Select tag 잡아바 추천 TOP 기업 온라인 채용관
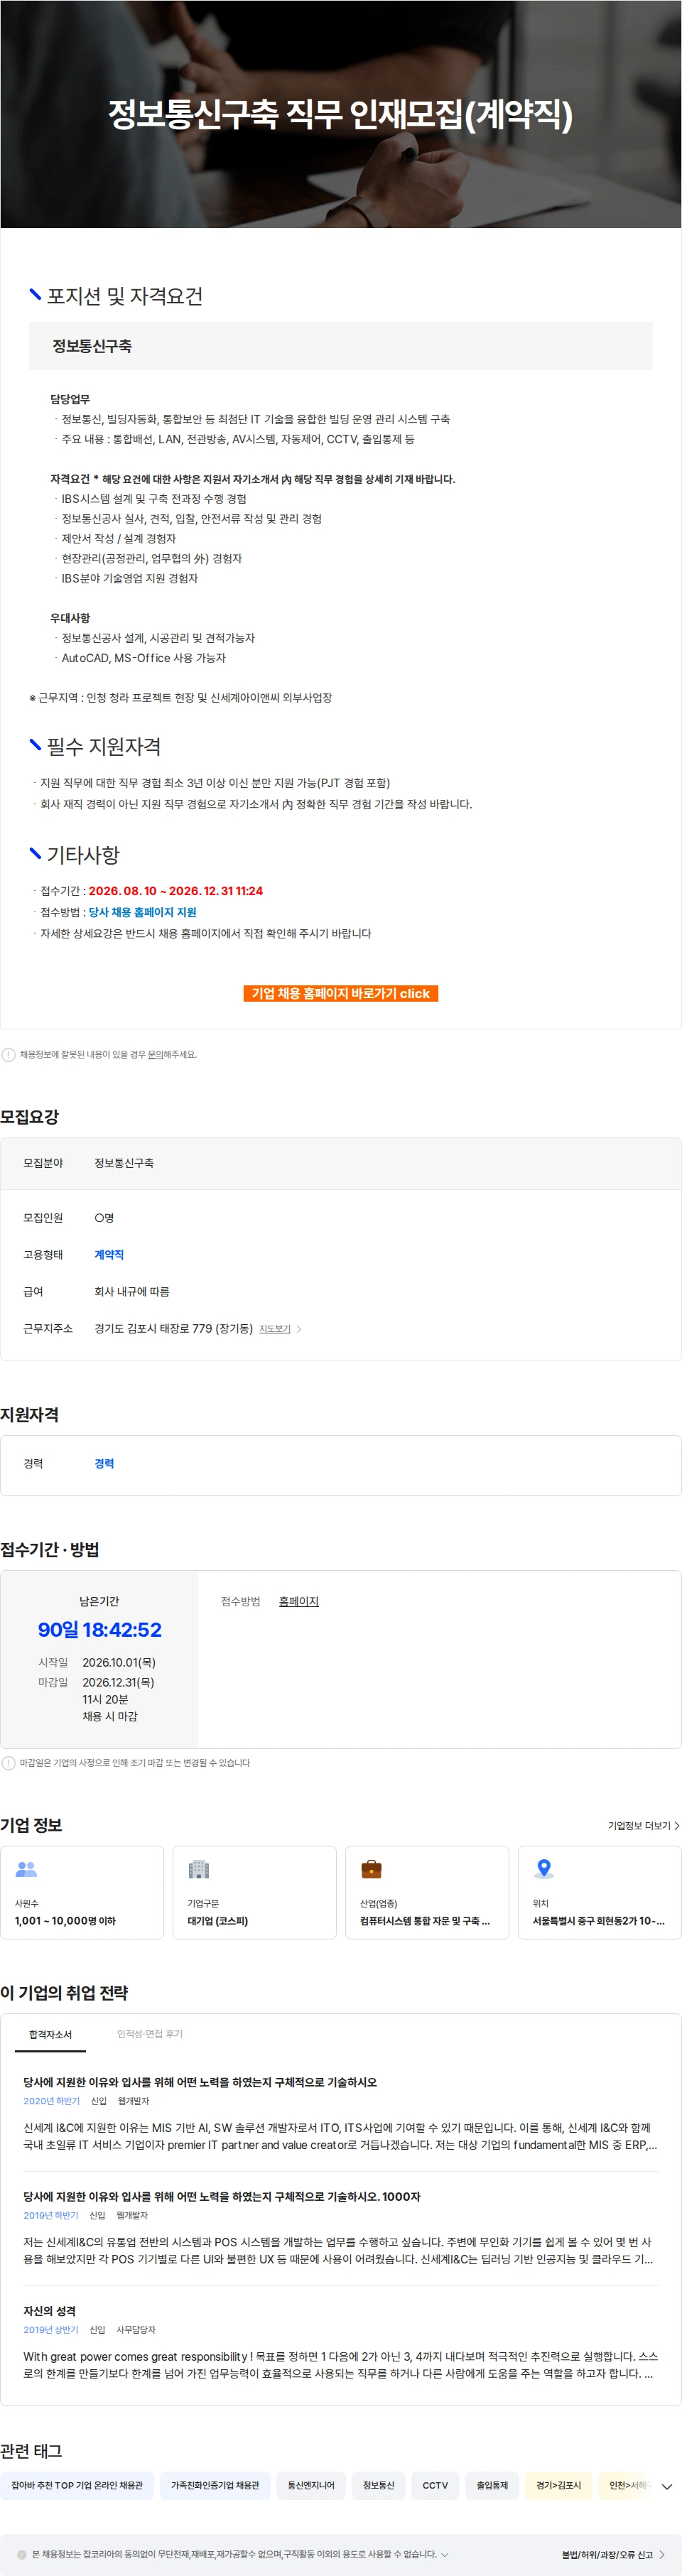Image resolution: width=682 pixels, height=2576 pixels. click(77, 2485)
